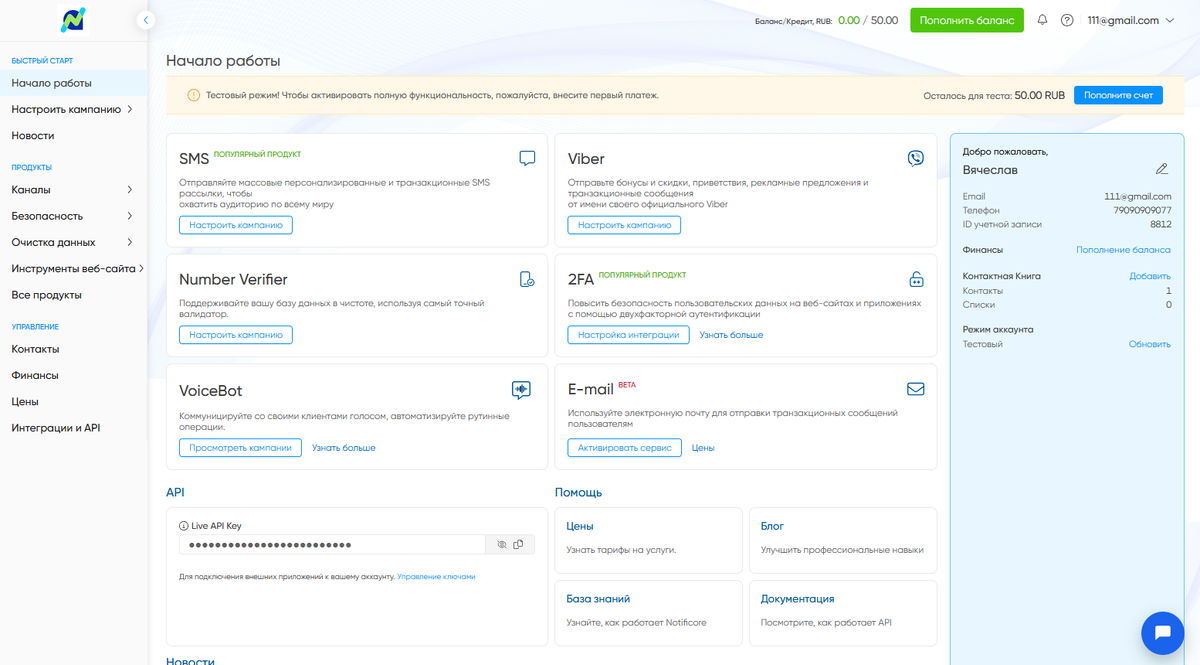The width and height of the screenshot is (1200, 665).
Task: Edit profile with the pencil icon
Action: click(x=1161, y=169)
